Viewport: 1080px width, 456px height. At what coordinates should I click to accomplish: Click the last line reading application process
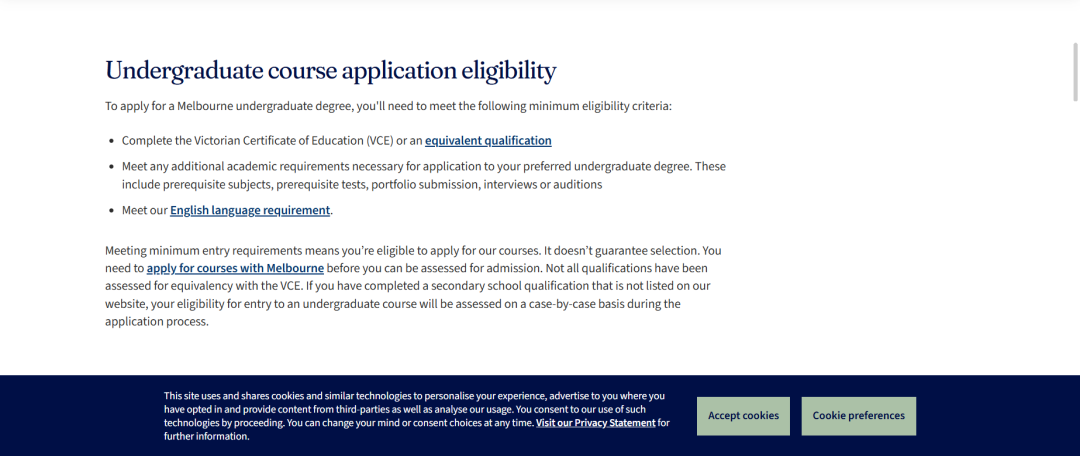point(156,322)
